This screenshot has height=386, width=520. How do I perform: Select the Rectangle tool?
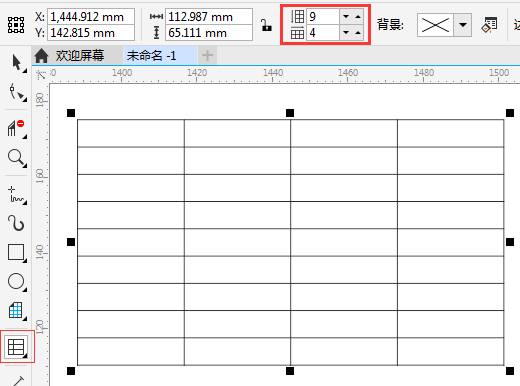(16, 252)
